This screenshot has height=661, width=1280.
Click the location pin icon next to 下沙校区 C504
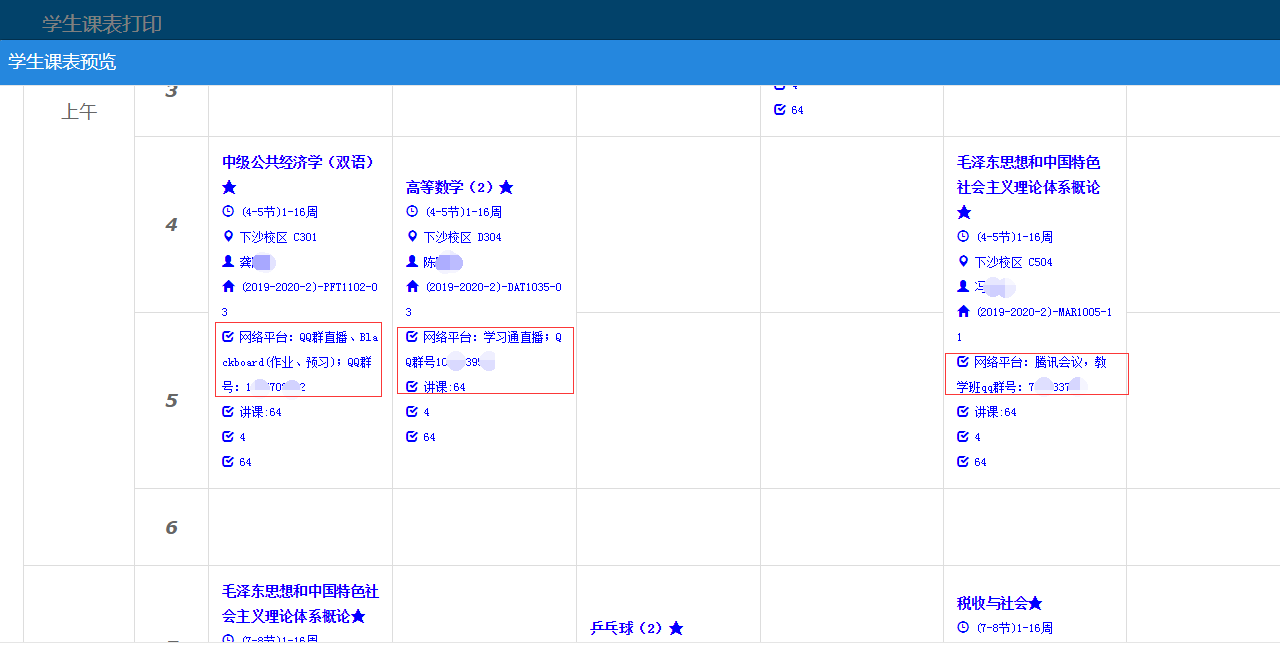[x=963, y=262]
